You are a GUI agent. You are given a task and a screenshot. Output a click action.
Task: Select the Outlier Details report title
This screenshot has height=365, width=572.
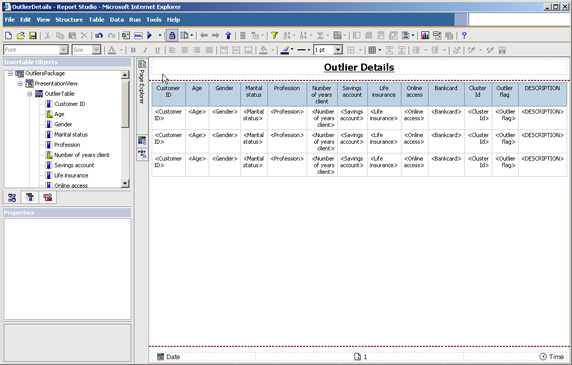[359, 67]
